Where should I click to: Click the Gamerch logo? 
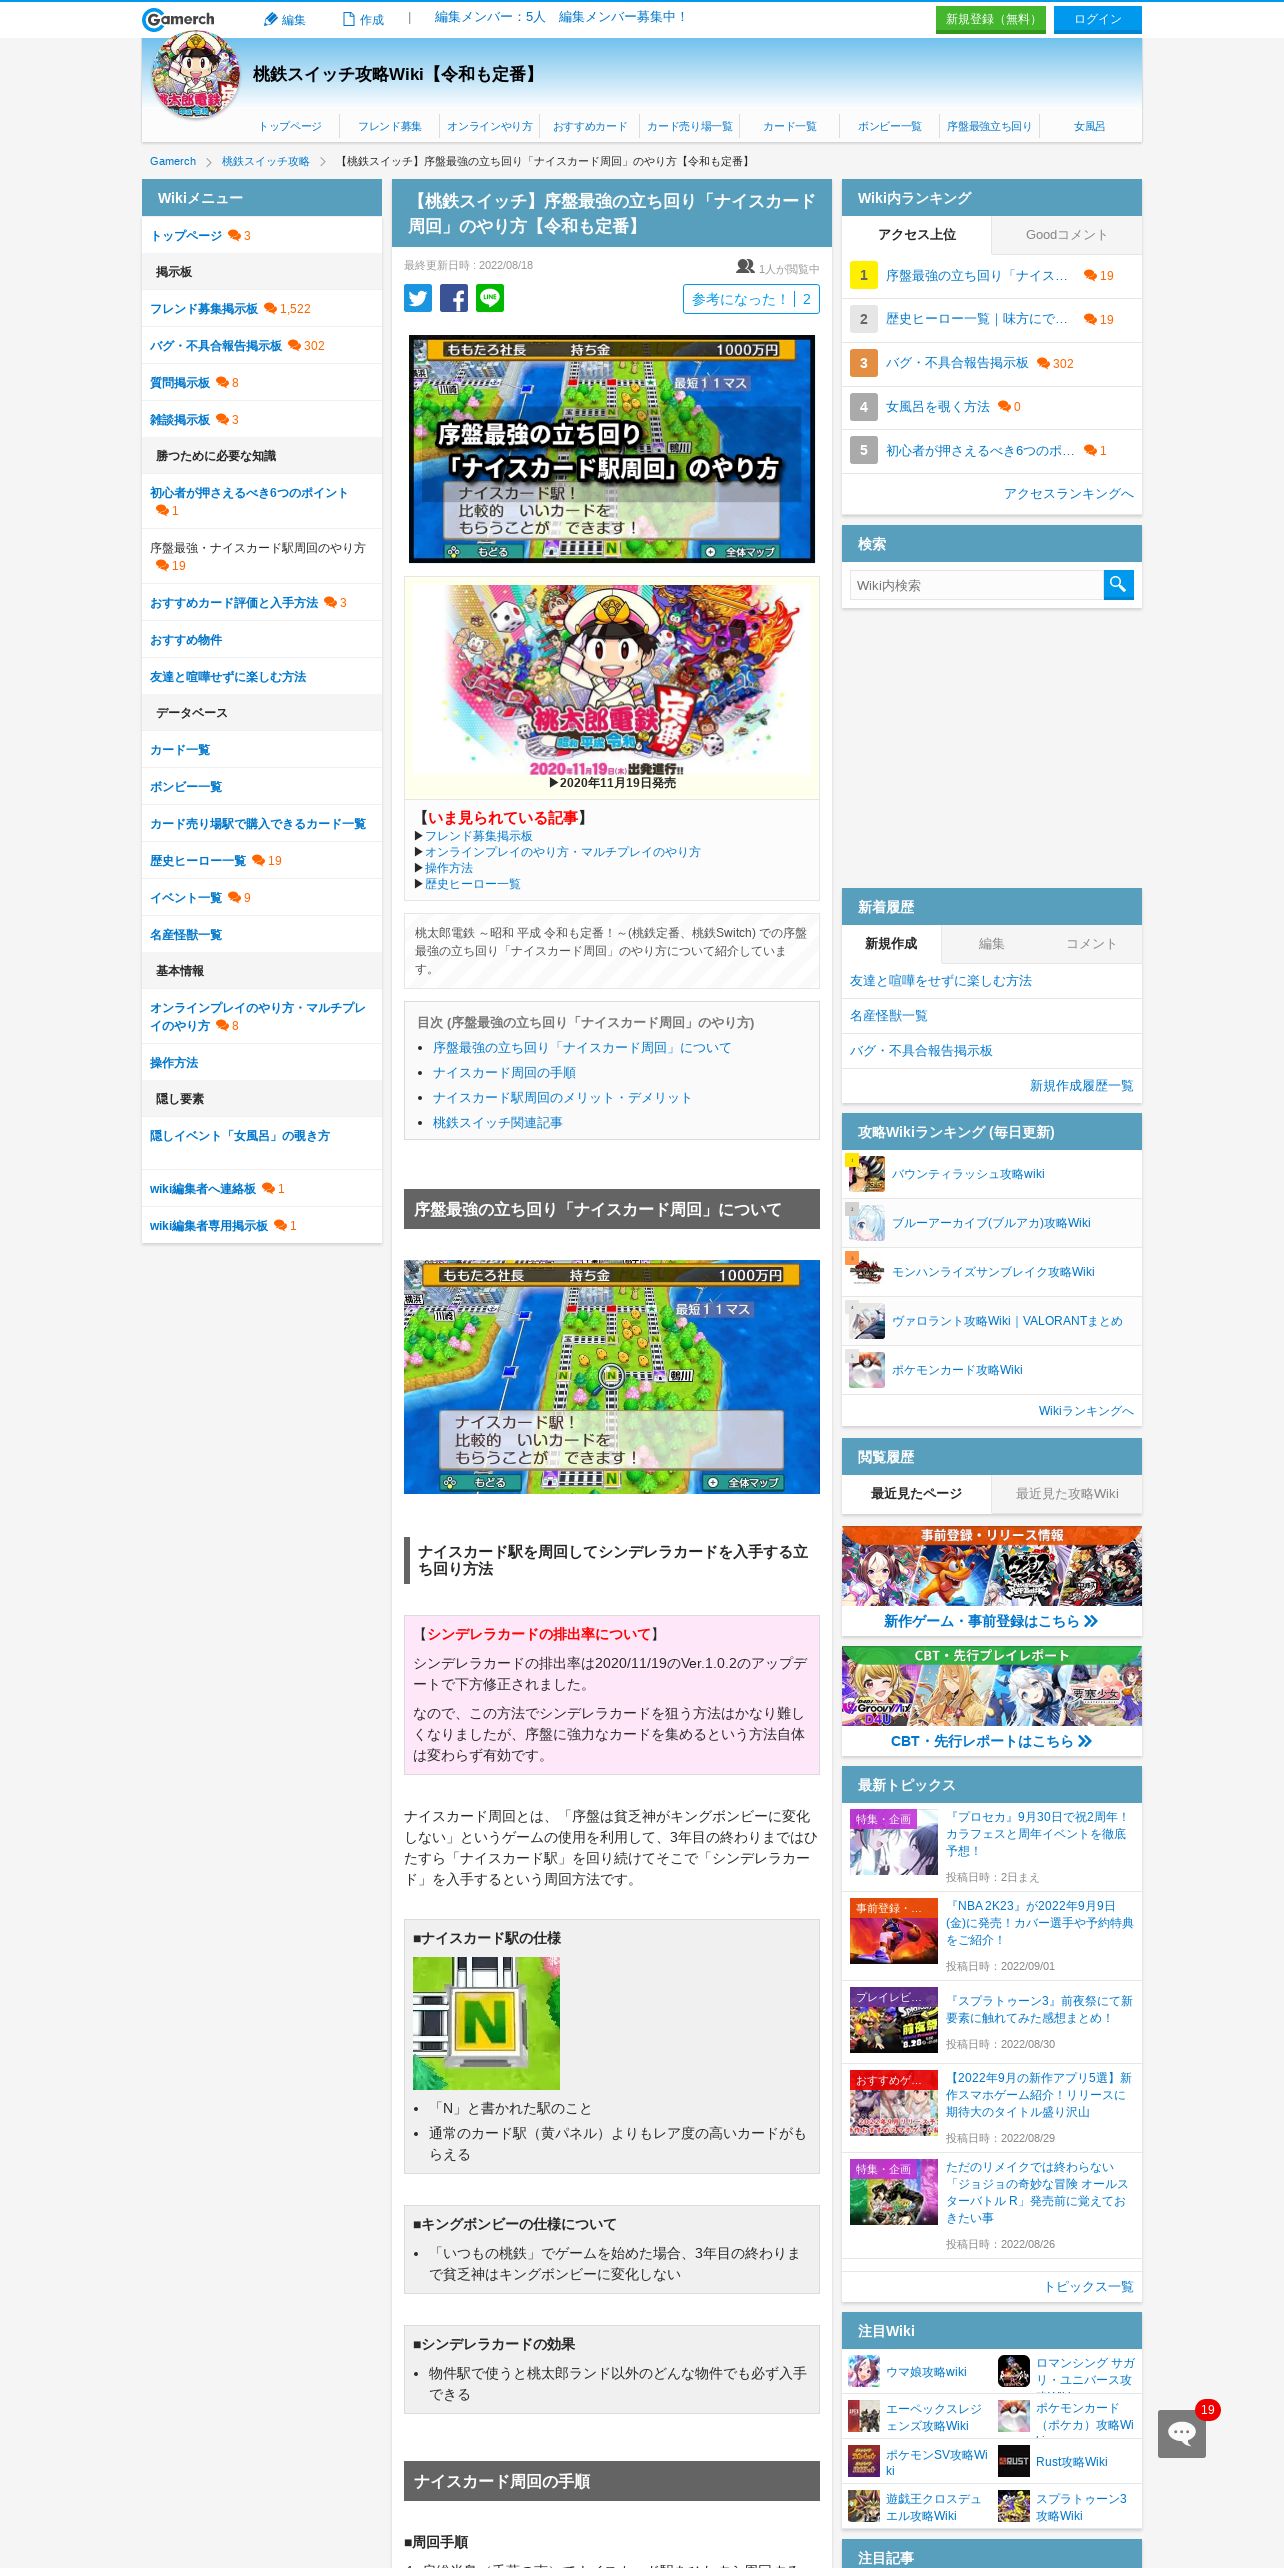(x=178, y=19)
